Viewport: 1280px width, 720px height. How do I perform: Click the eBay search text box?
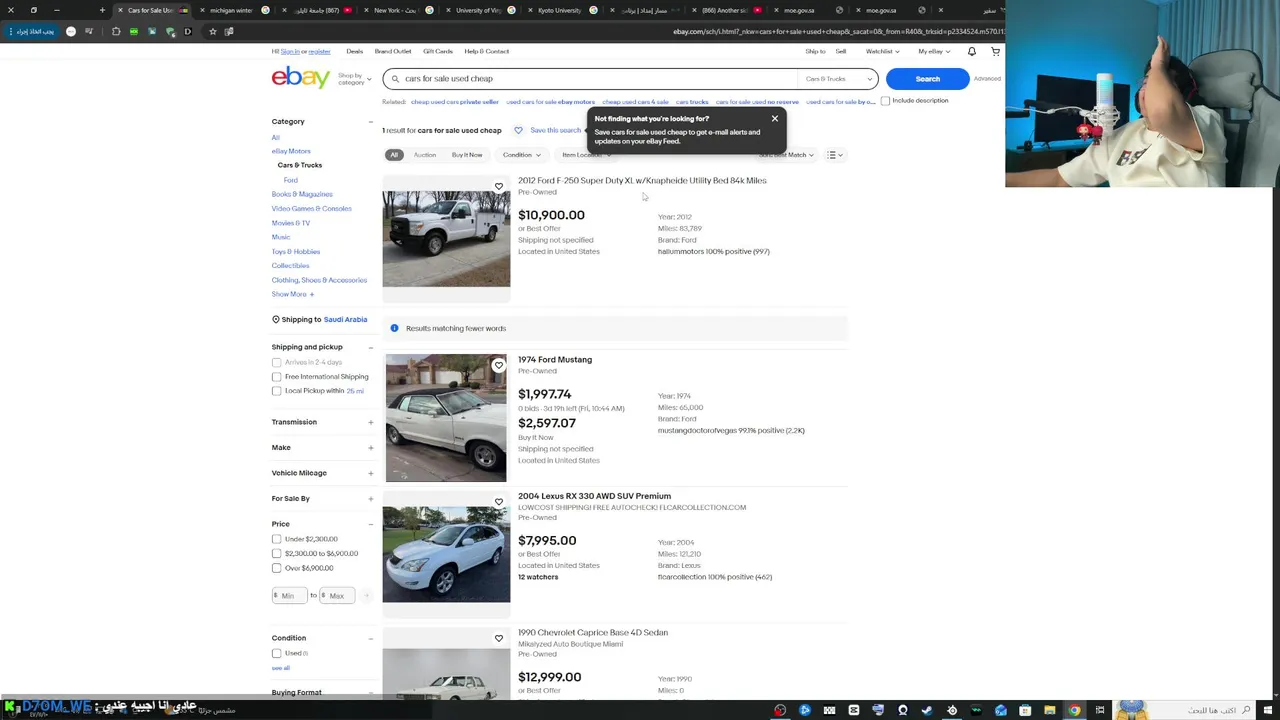tap(590, 78)
